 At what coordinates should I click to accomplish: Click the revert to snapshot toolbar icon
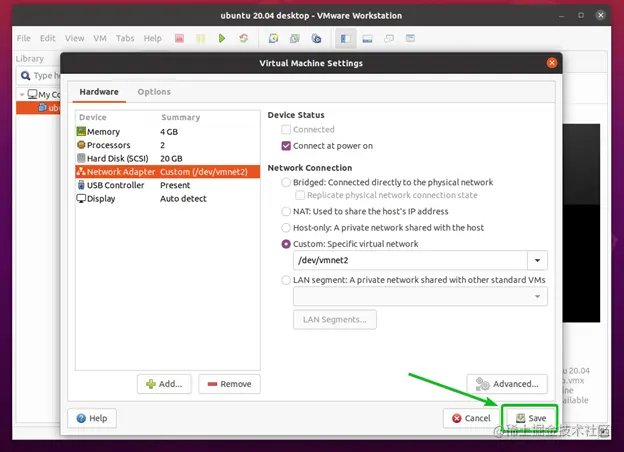coord(295,38)
